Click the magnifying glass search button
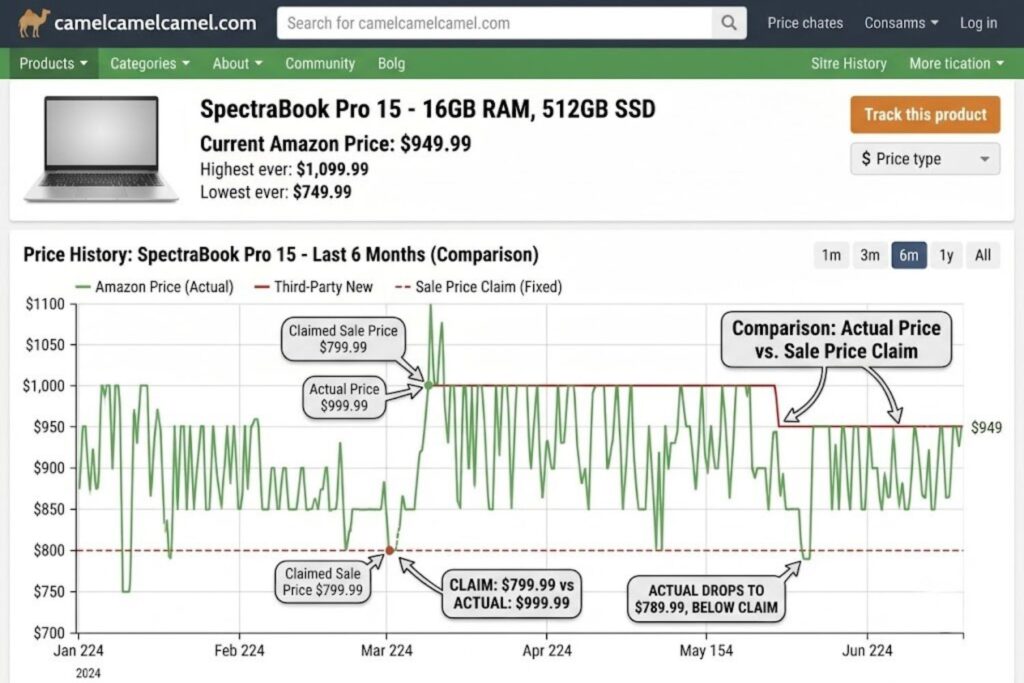The height and width of the screenshot is (683, 1024). (729, 24)
